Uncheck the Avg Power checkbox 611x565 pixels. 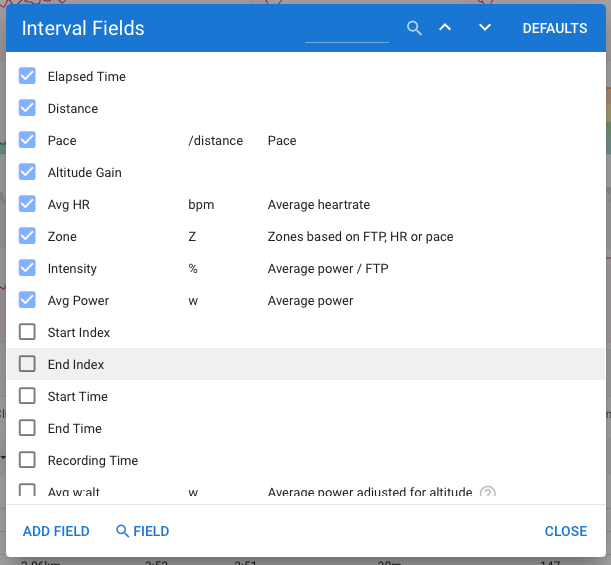(27, 300)
